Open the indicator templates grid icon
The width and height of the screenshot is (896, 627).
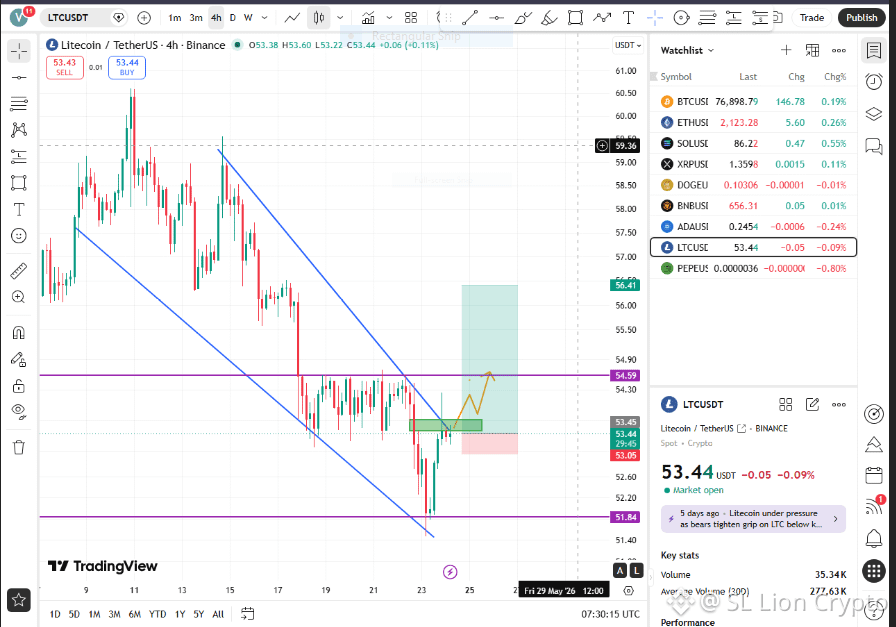[x=411, y=18]
